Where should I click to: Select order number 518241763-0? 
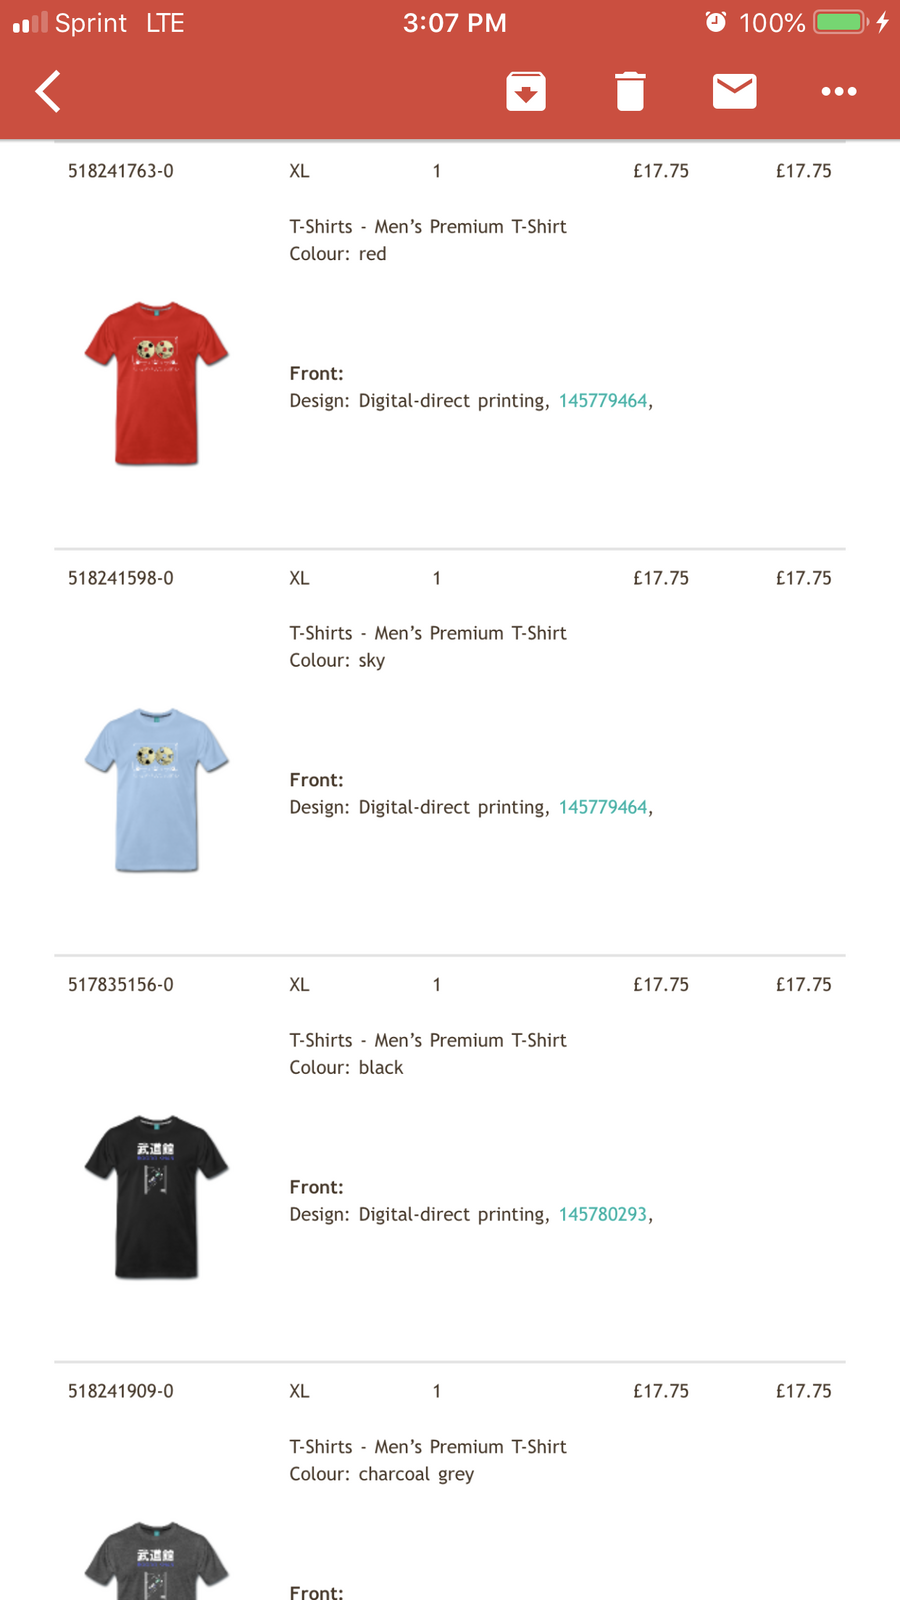point(121,171)
